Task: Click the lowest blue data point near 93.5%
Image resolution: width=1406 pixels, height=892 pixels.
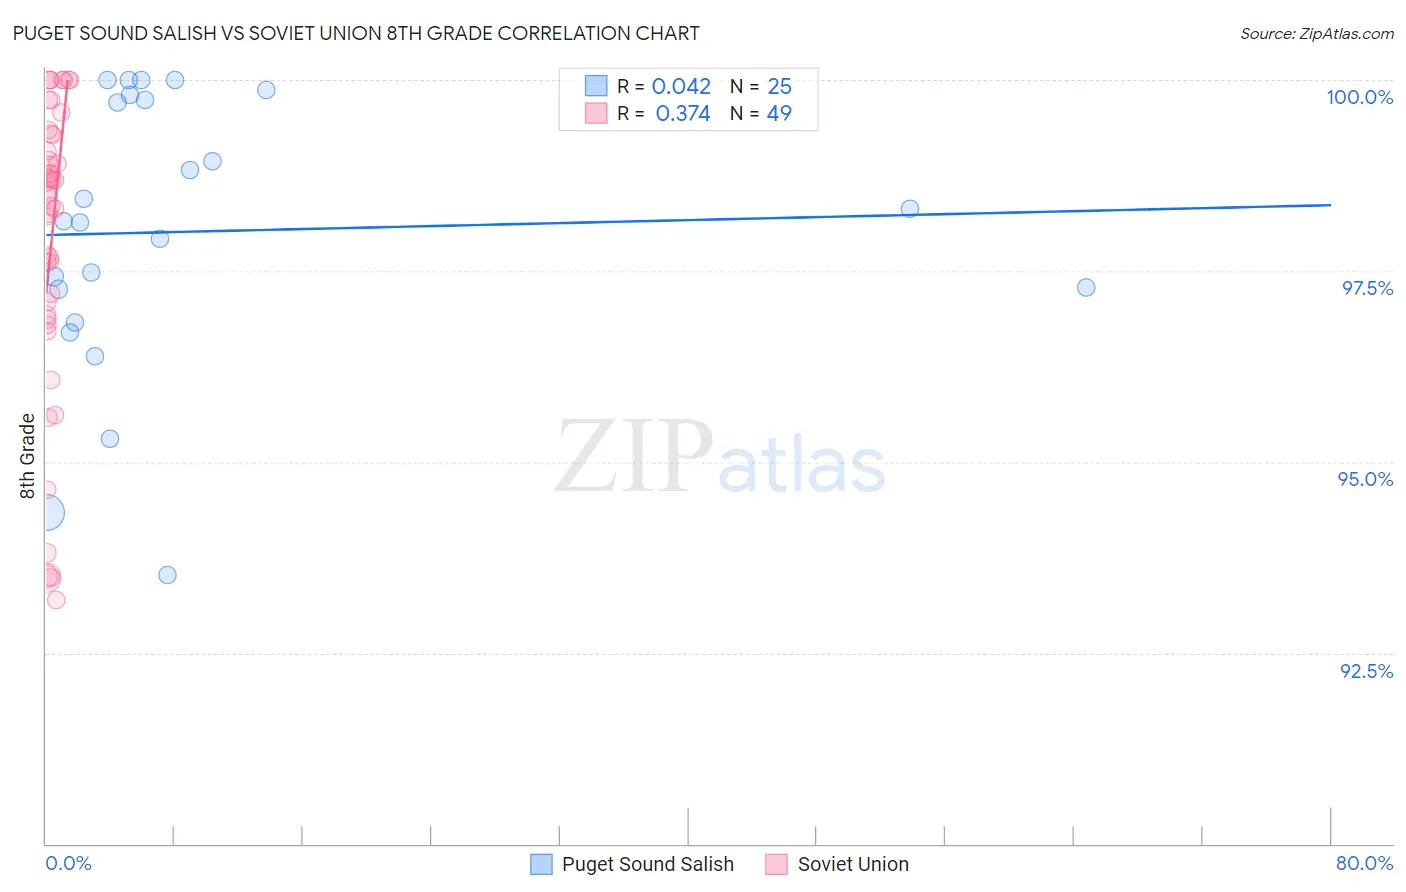Action: click(x=167, y=575)
